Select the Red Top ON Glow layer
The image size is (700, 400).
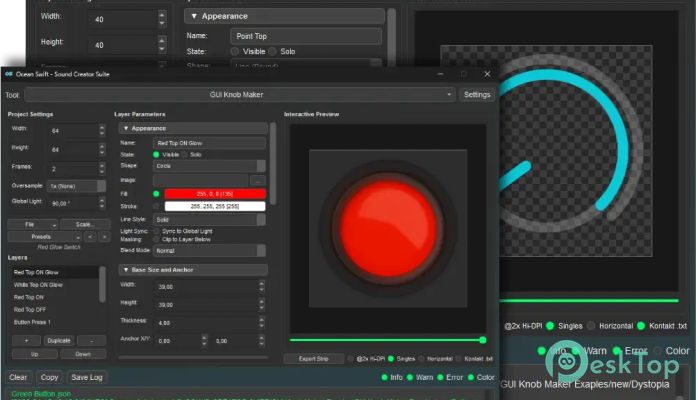click(x=54, y=272)
